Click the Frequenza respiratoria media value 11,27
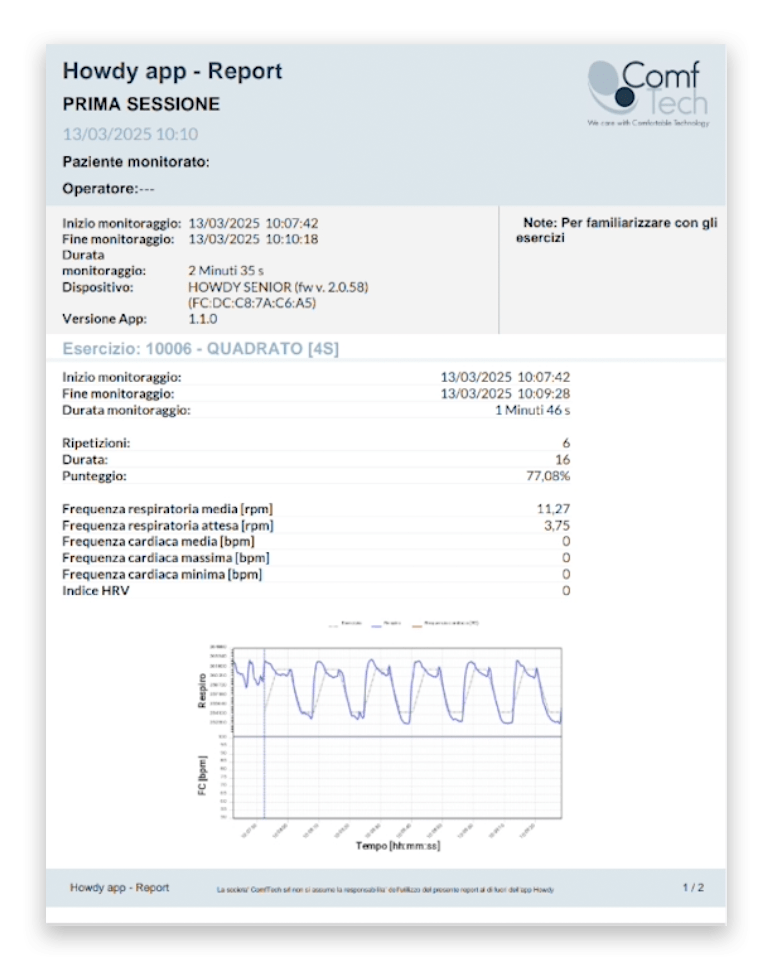This screenshot has height=970, width=773. [553, 508]
